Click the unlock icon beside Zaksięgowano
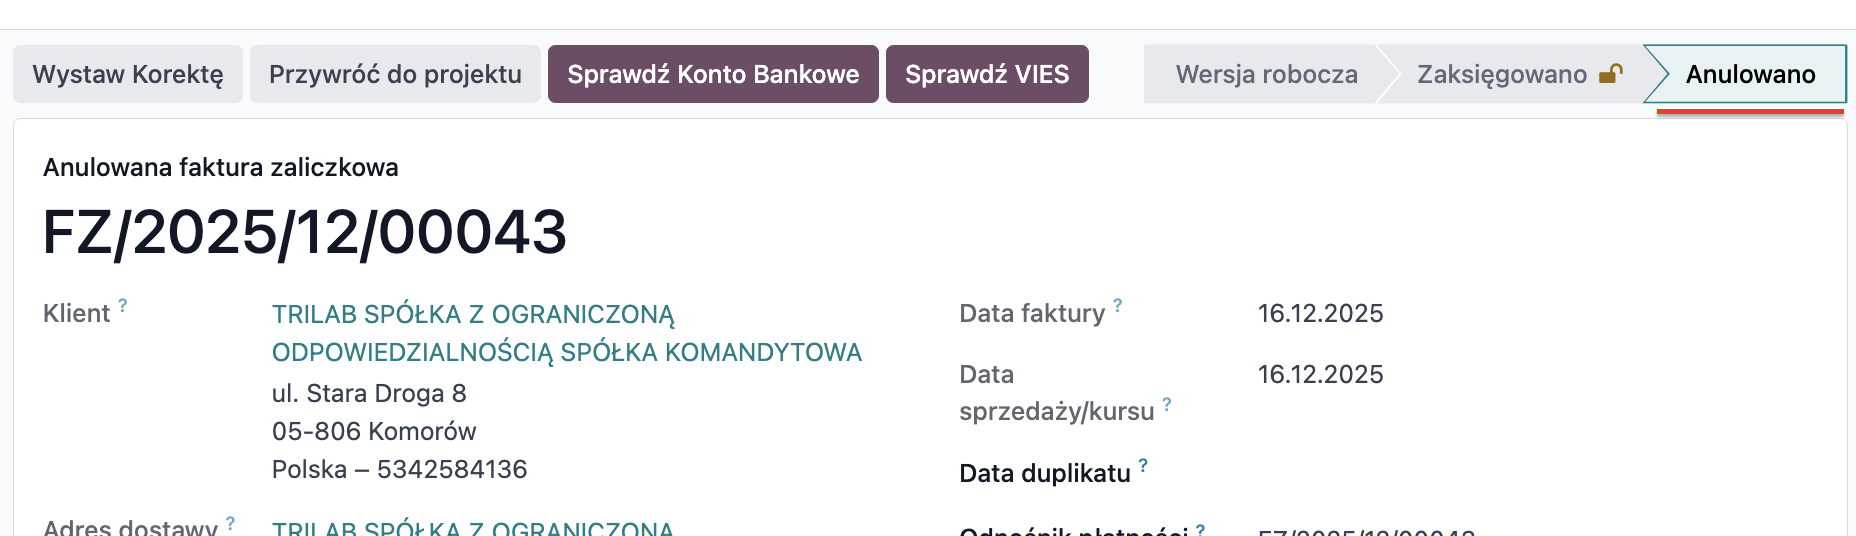Screen dimensions: 1856x536 tap(1610, 74)
